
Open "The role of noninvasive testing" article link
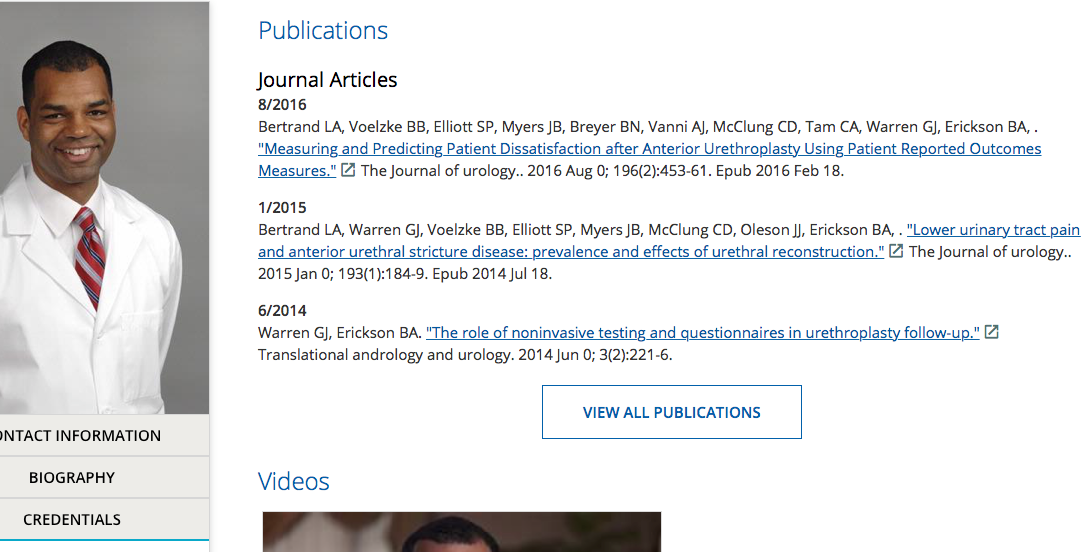pos(703,332)
